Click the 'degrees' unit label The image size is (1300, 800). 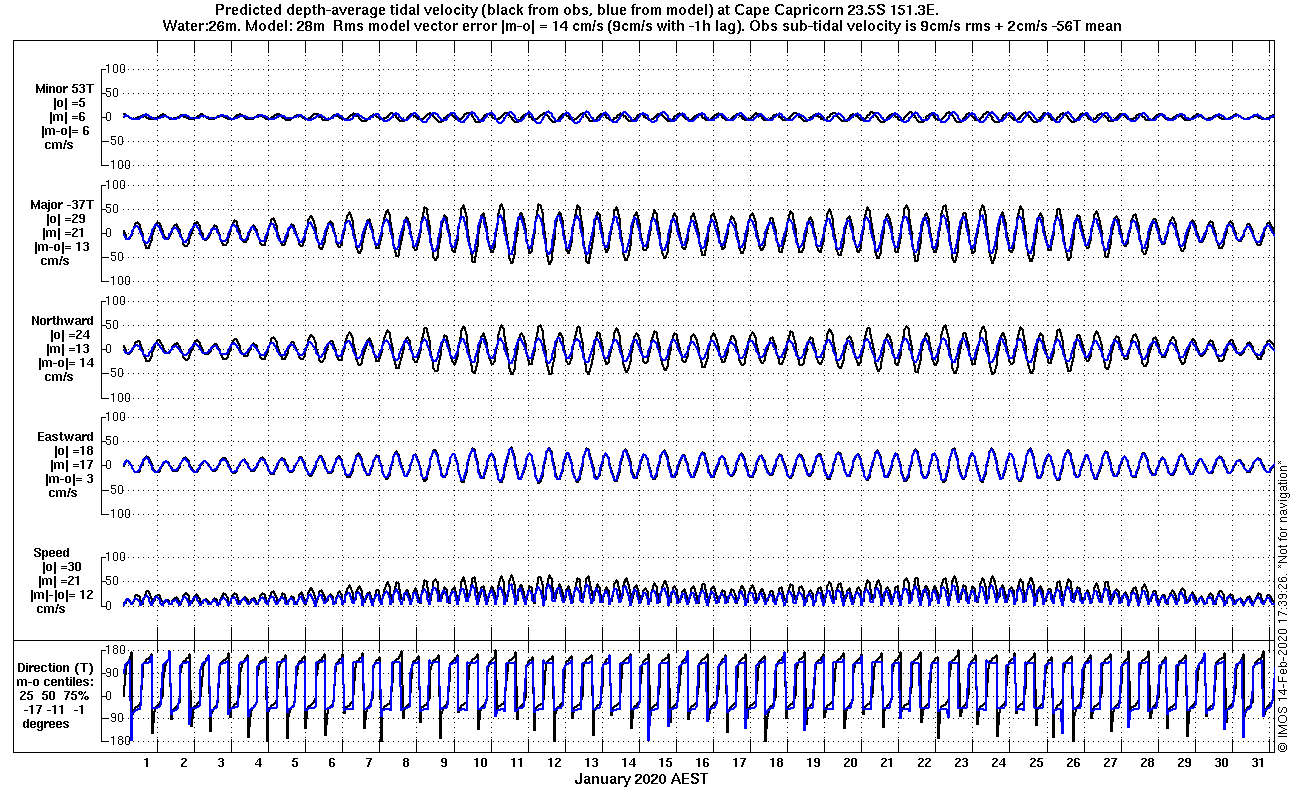46,723
